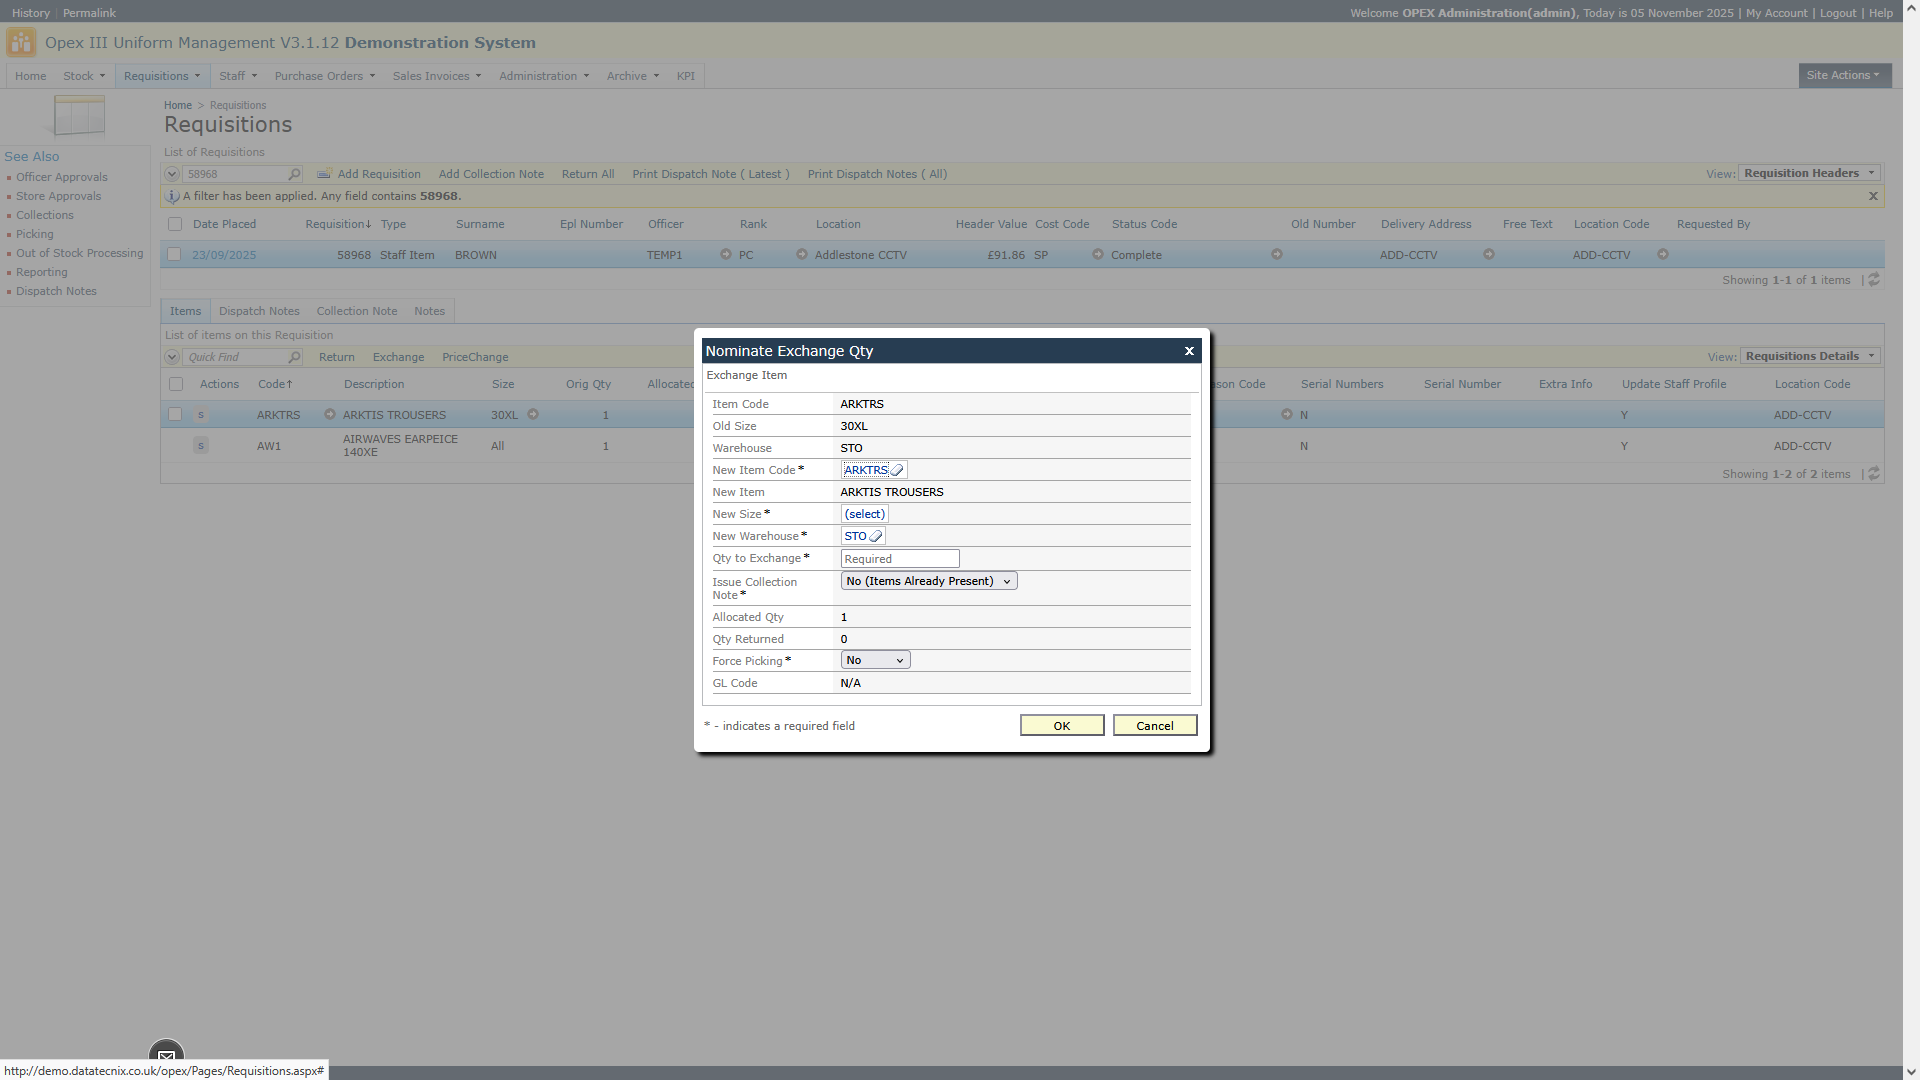The image size is (1920, 1080).
Task: Toggle the header checkbox beside Date Placed
Action: coord(175,224)
